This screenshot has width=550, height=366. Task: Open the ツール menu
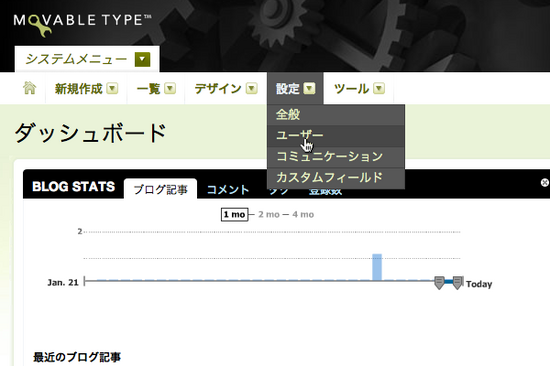(x=351, y=89)
